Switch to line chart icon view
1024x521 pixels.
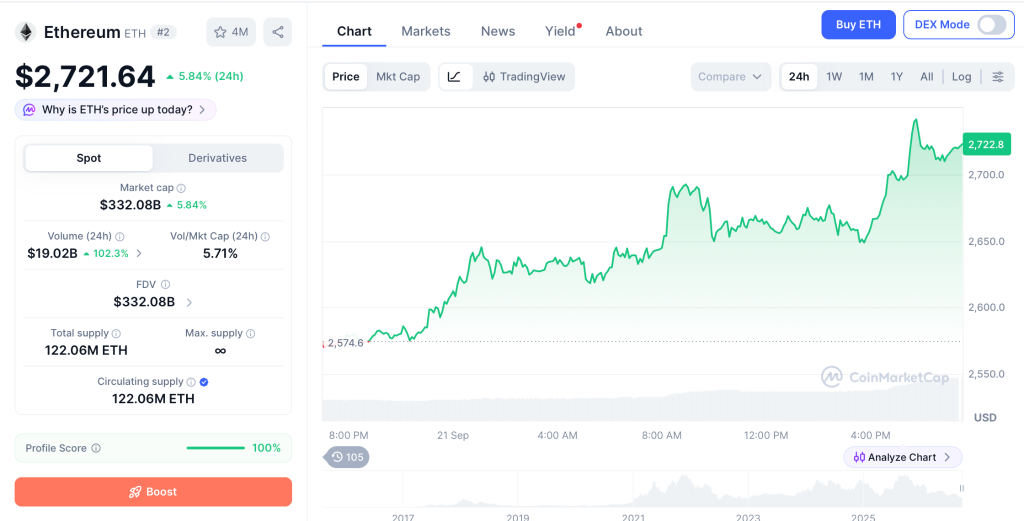tap(455, 76)
